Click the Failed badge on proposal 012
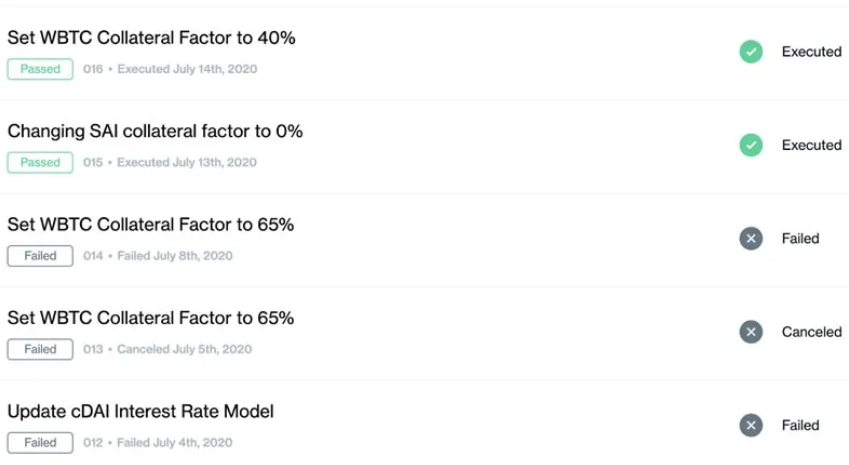The height and width of the screenshot is (465, 849). tap(40, 442)
